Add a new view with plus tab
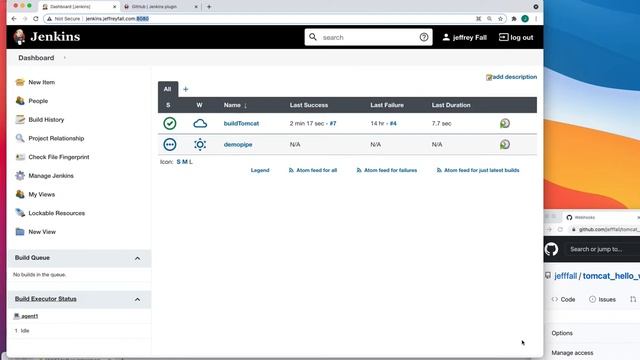640x360 pixels. (186, 89)
